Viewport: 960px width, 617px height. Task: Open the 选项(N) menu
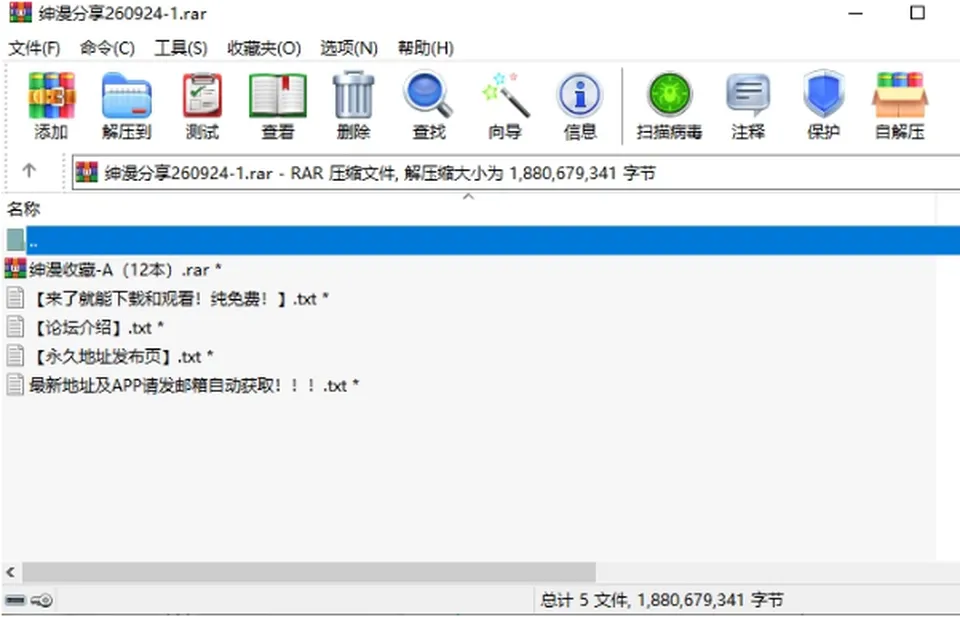coord(349,48)
